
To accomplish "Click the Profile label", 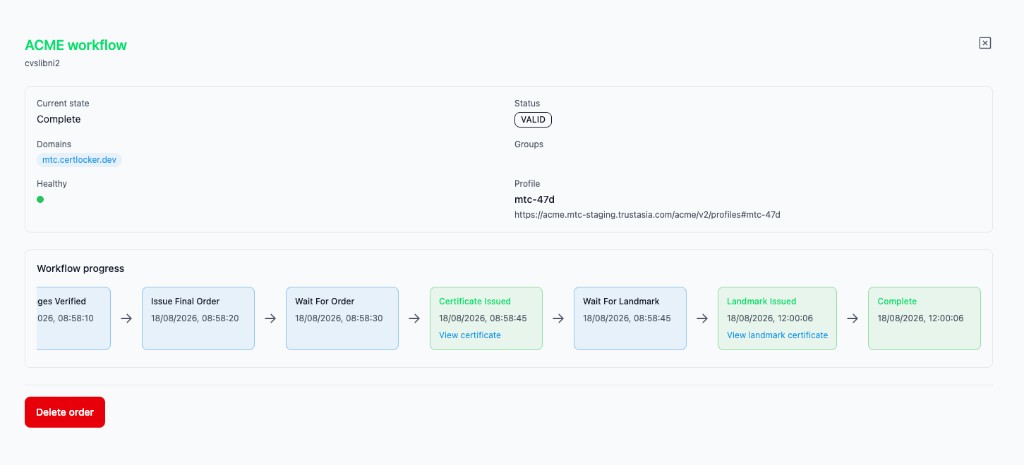I will click(527, 184).
